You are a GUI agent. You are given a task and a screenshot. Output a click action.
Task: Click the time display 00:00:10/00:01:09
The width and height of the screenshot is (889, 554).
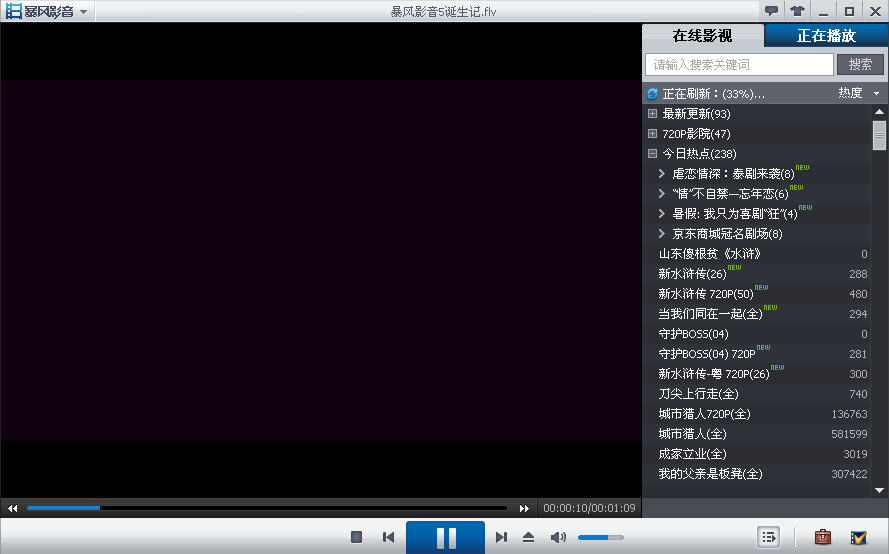(x=589, y=508)
